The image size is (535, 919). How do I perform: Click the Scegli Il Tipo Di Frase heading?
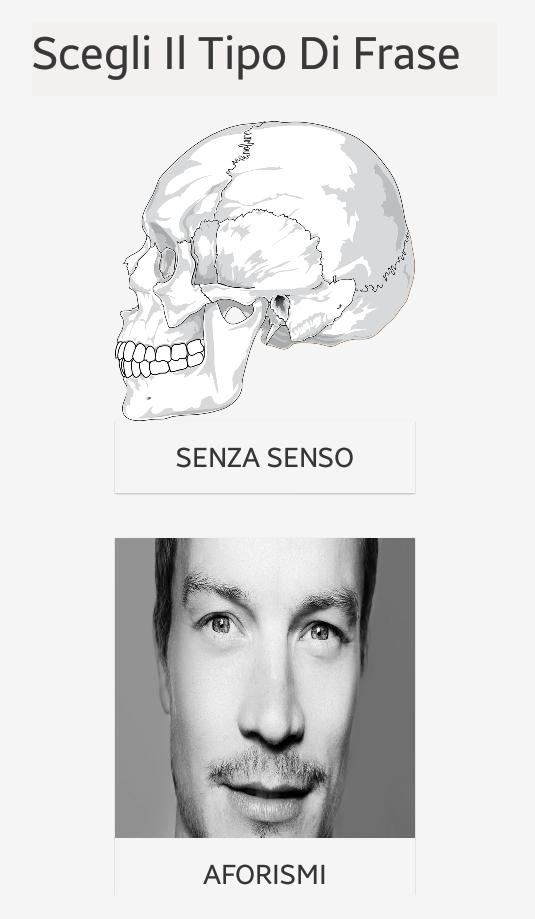point(246,54)
